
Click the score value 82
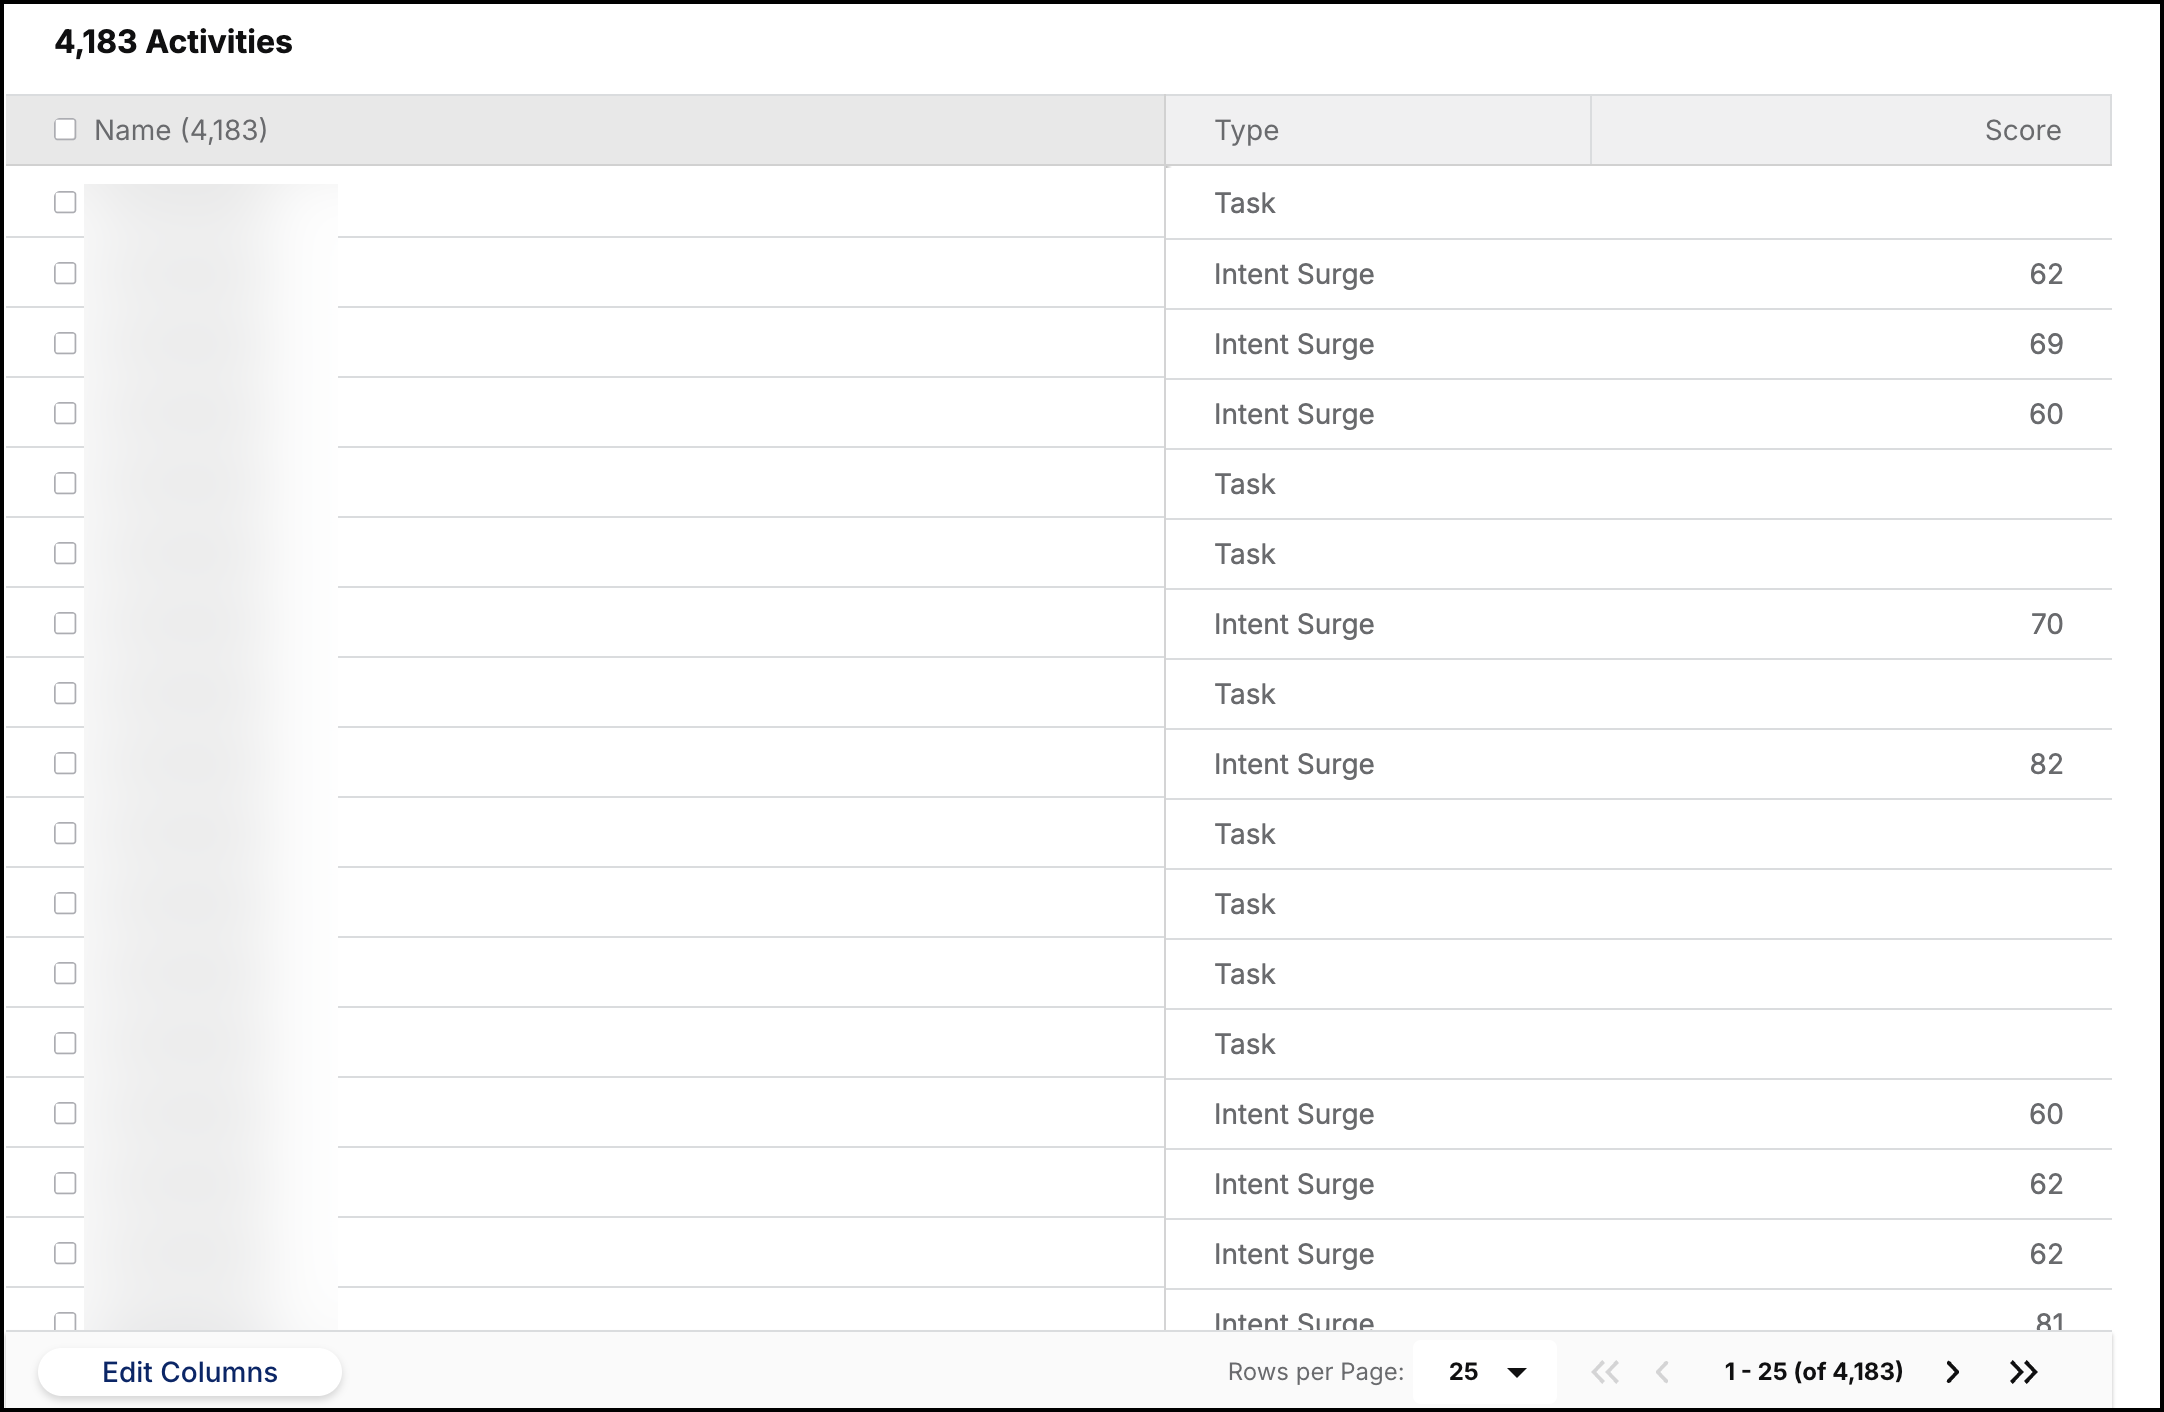(x=2046, y=764)
